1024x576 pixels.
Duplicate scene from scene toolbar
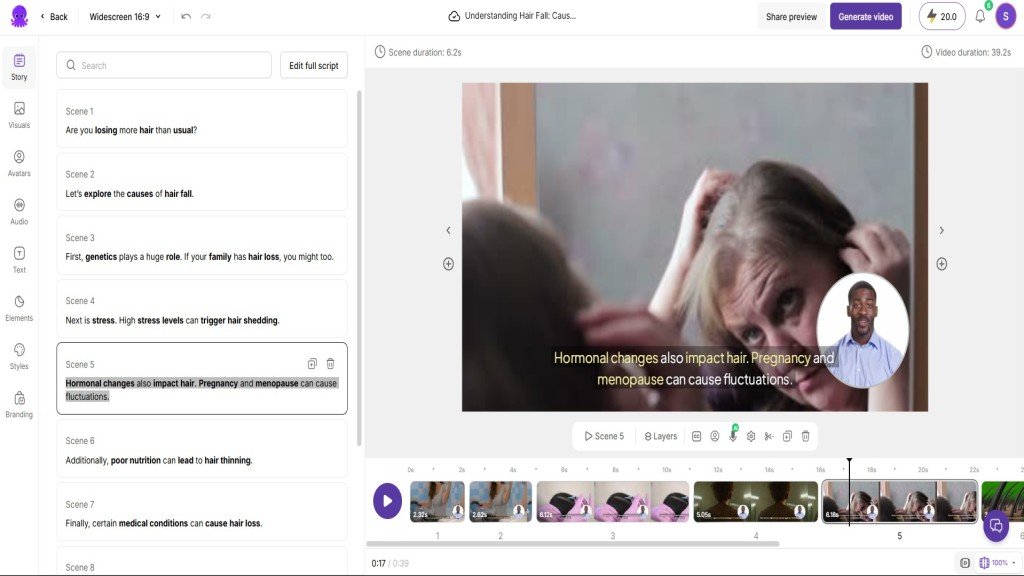click(x=787, y=436)
